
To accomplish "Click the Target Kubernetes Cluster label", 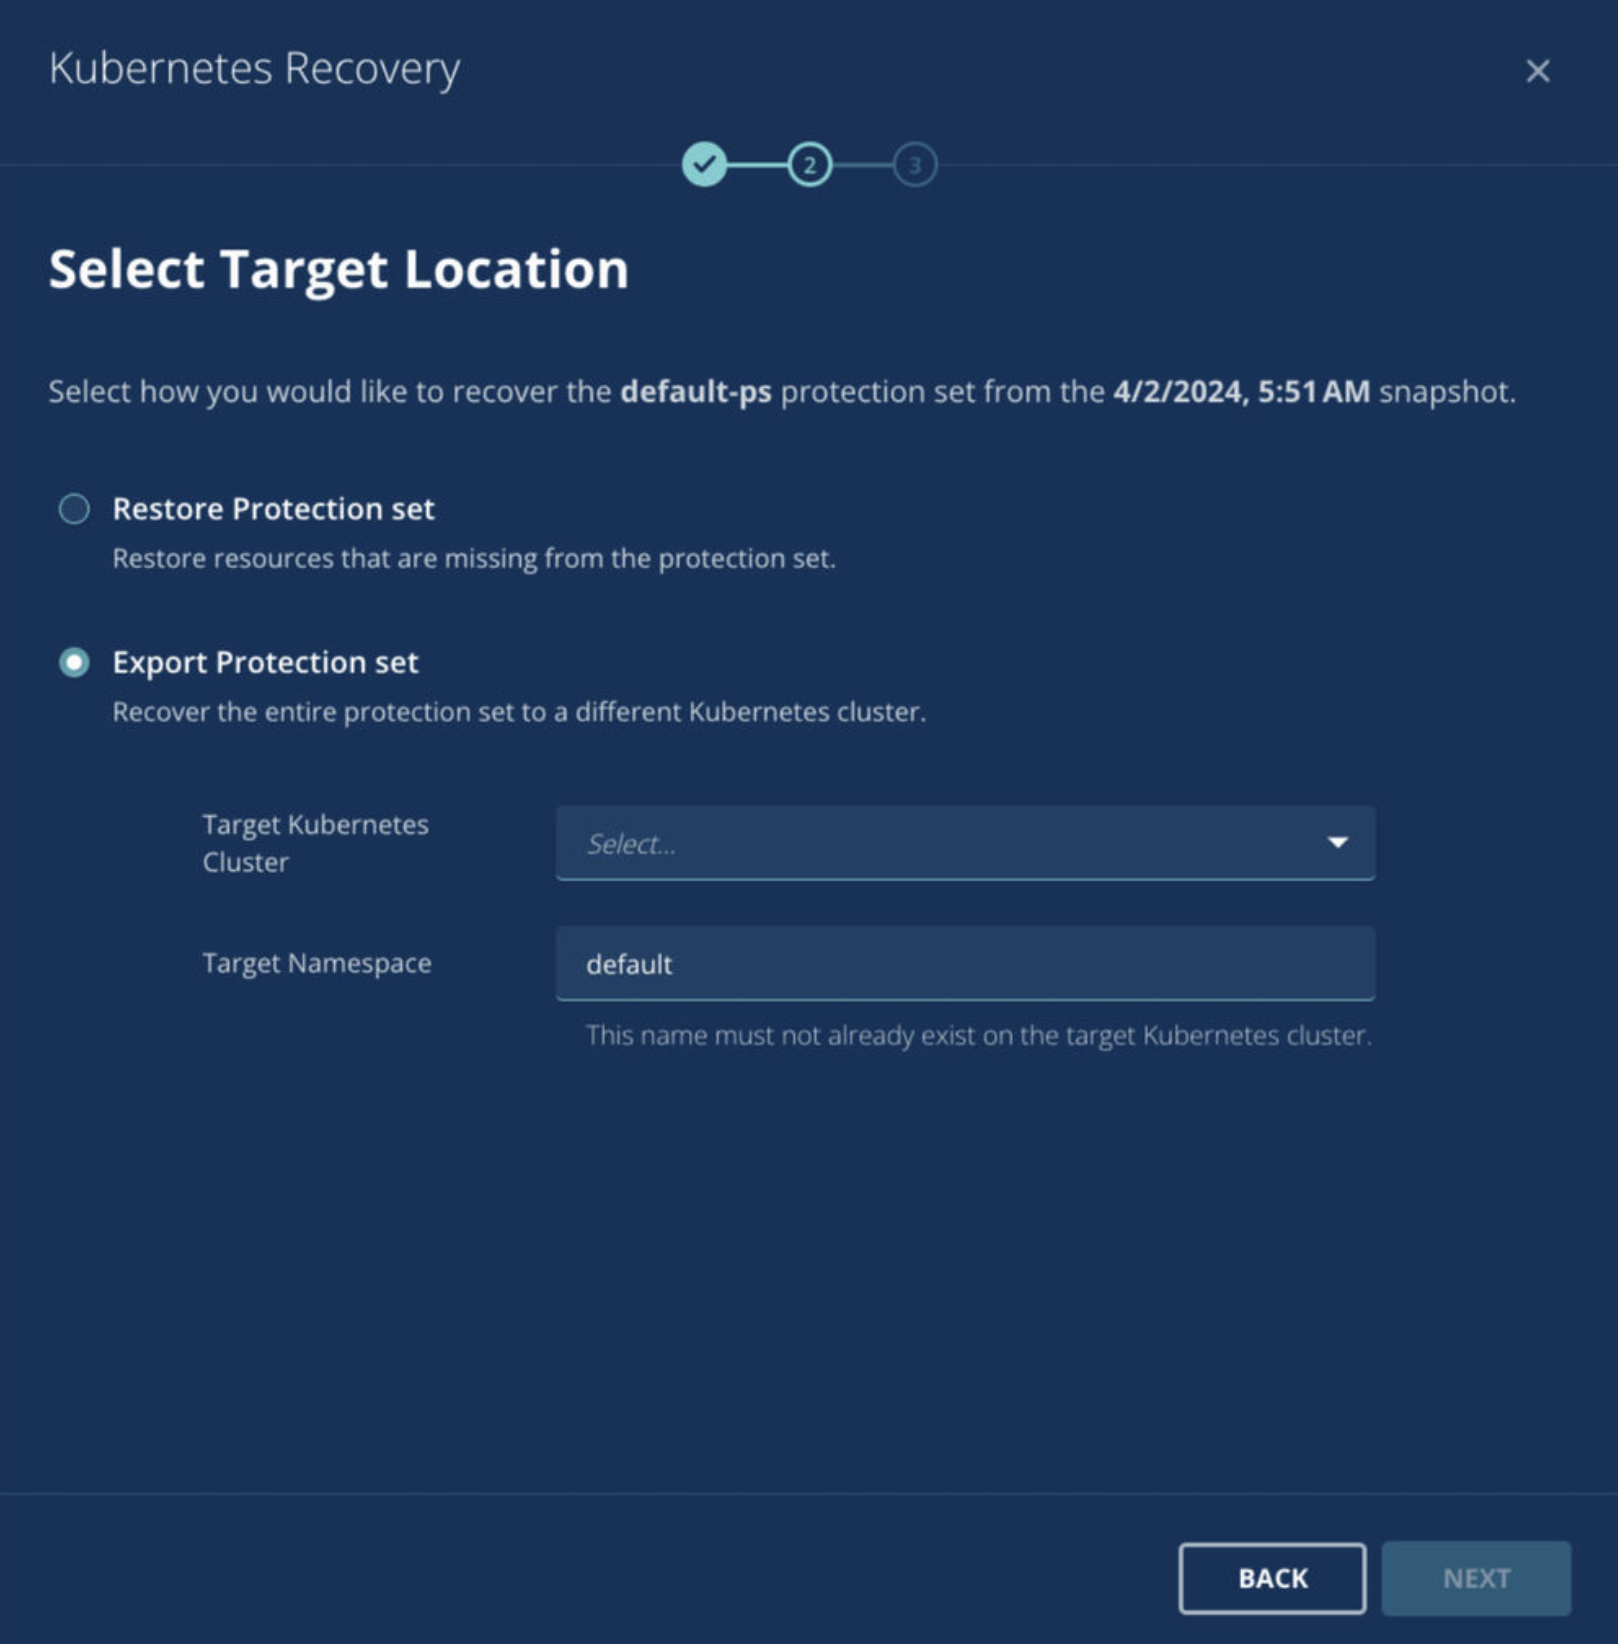I will [315, 843].
